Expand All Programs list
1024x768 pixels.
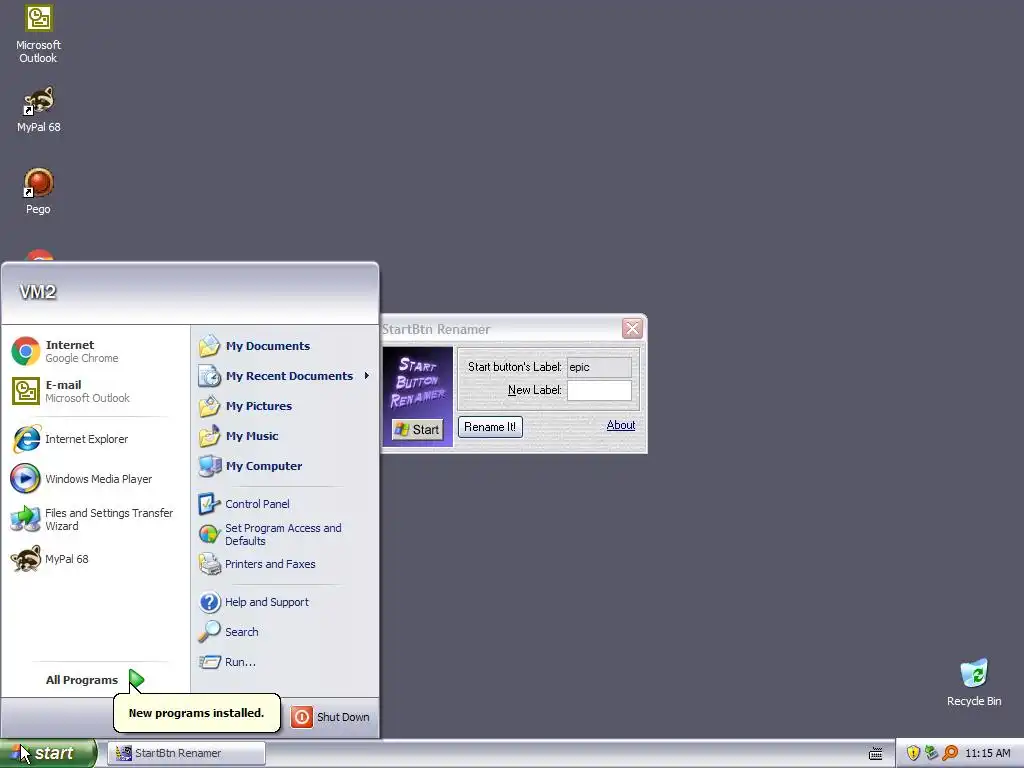[95, 680]
